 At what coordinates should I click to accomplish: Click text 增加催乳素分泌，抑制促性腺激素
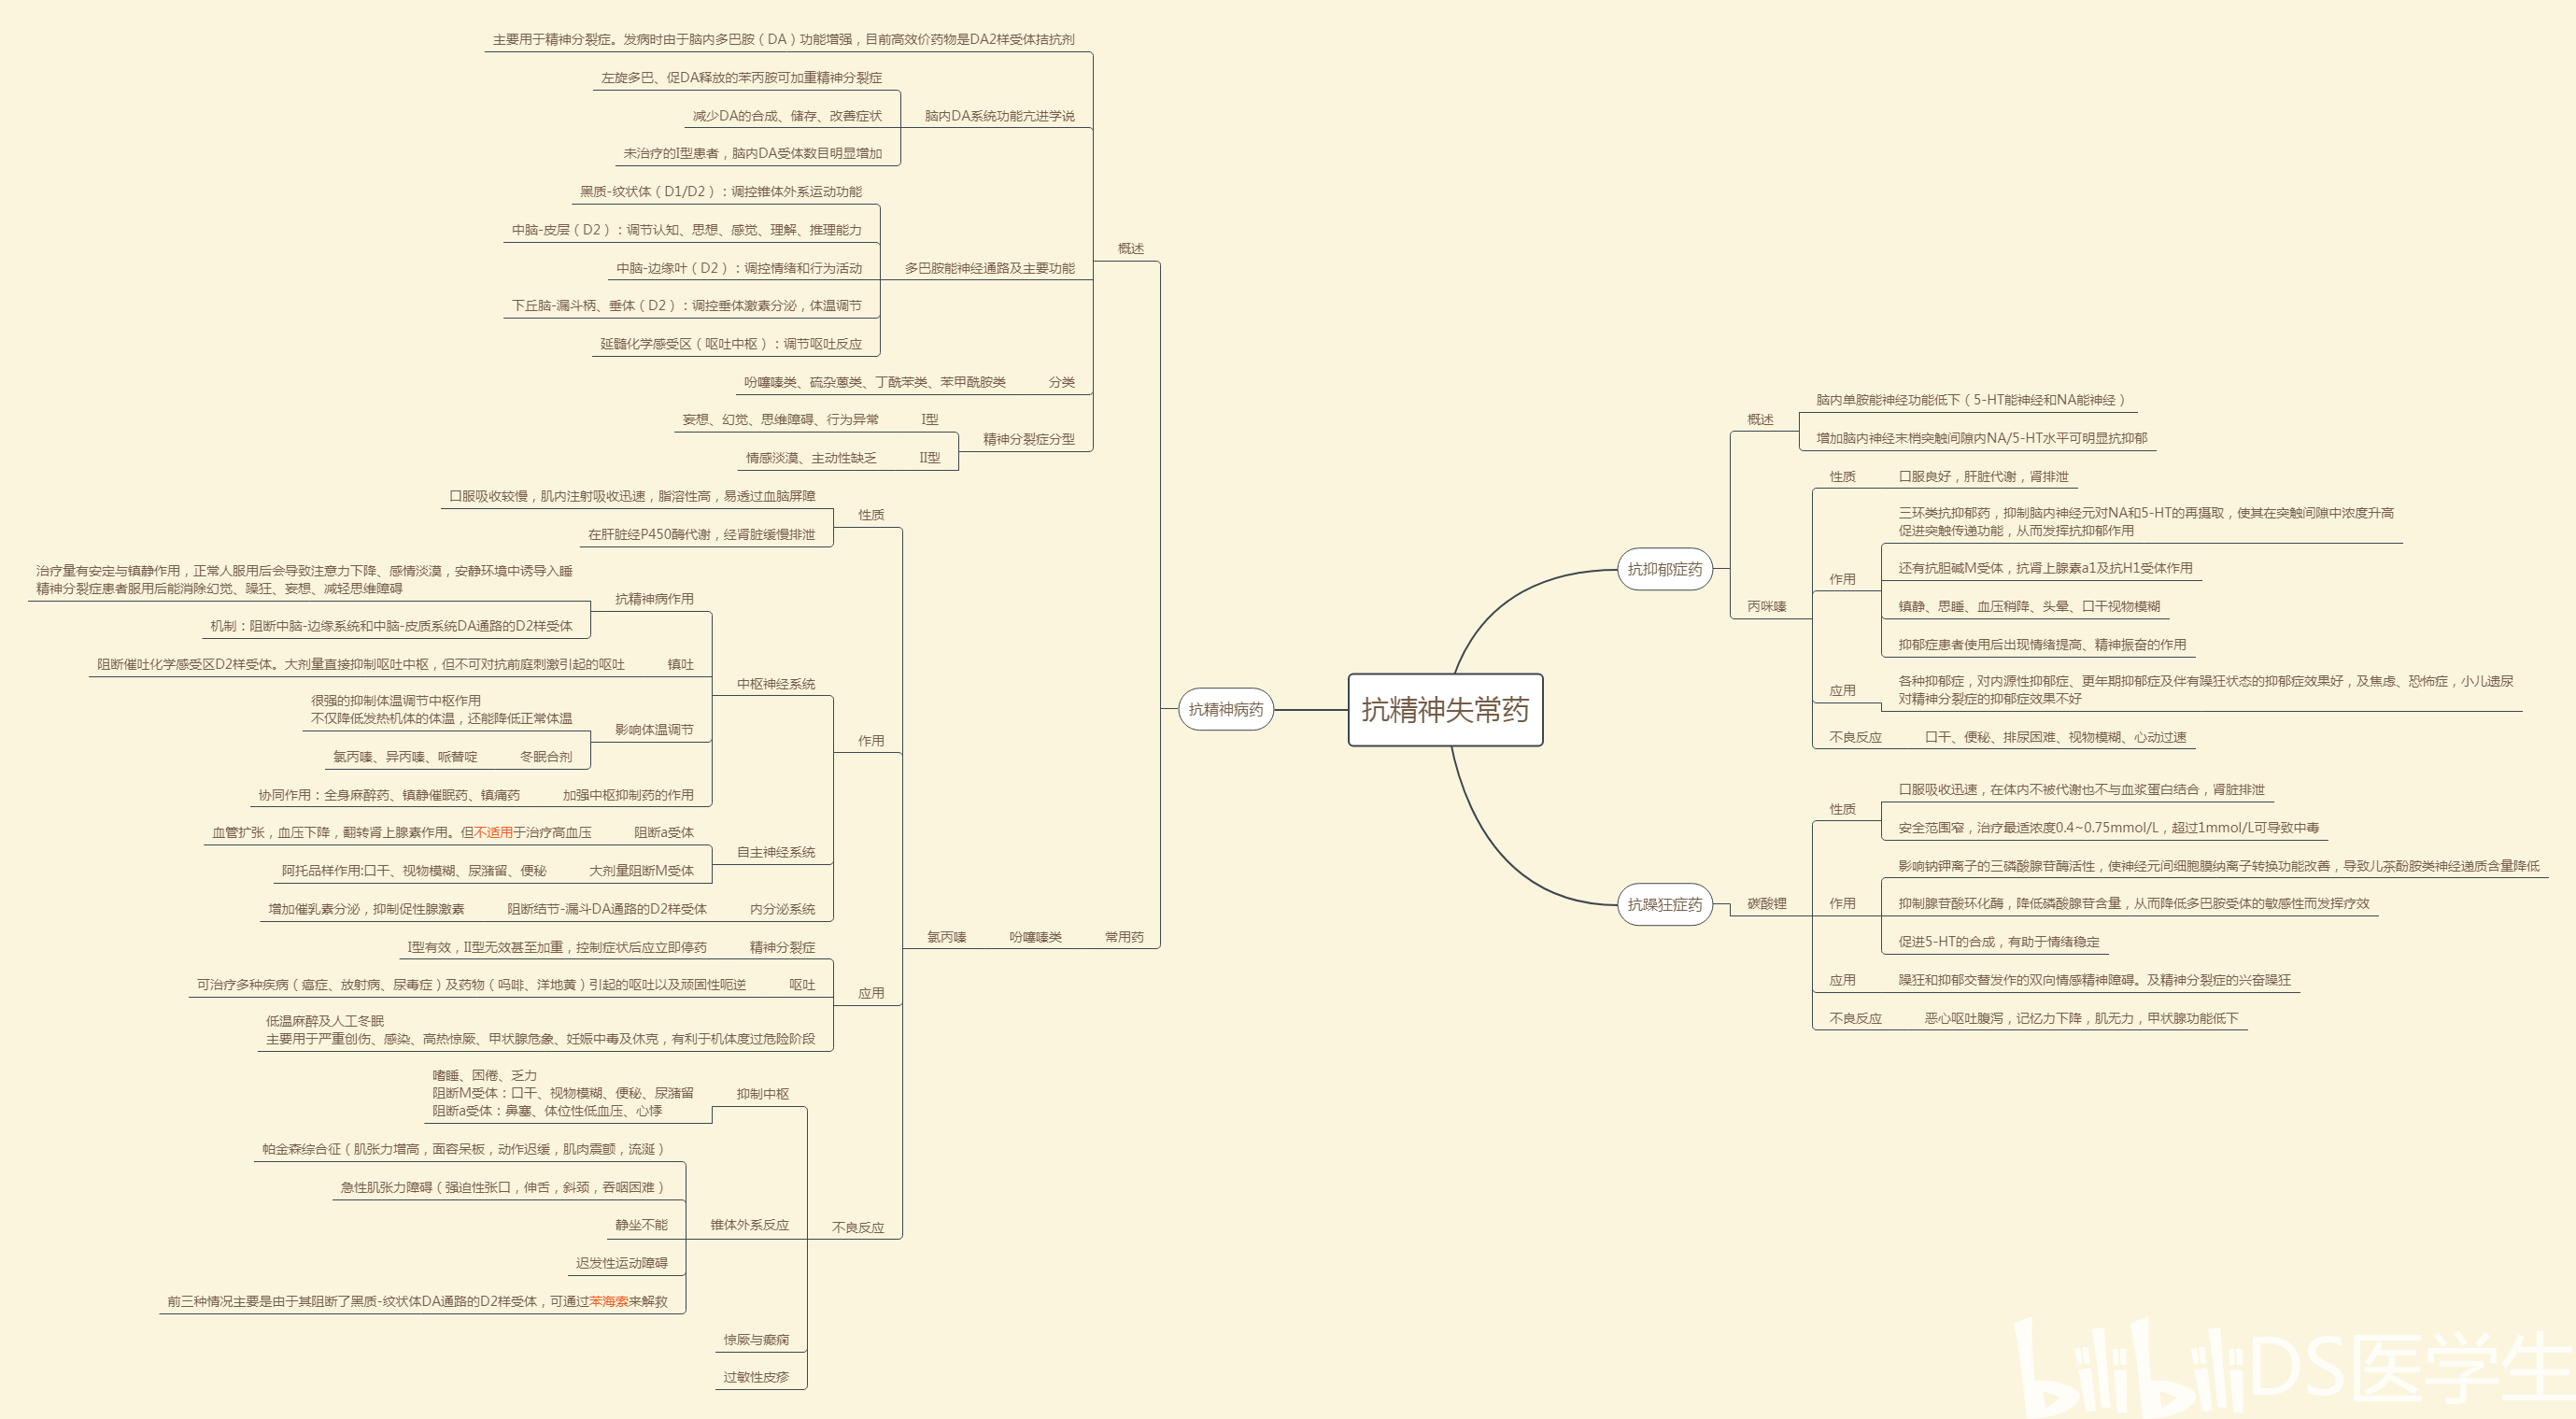[x=366, y=909]
